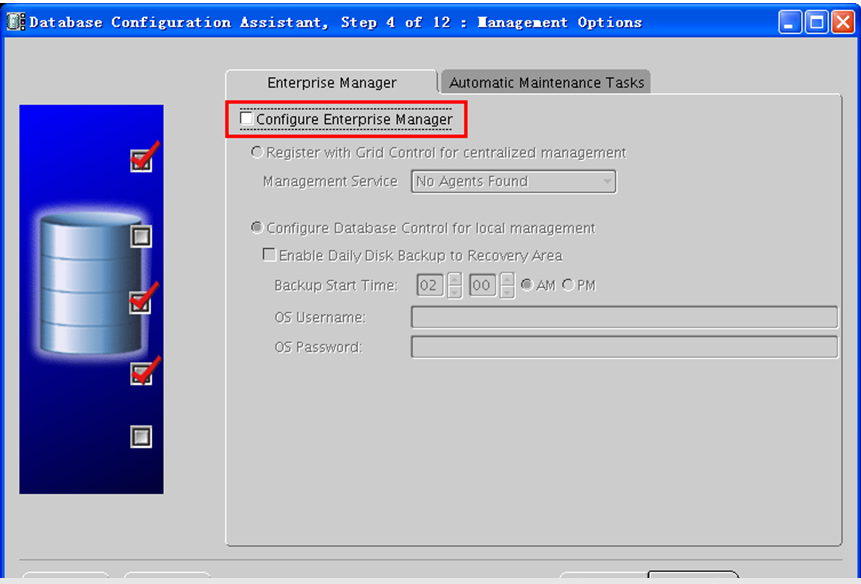Check the Configure Enterprise Manager checkbox
The width and height of the screenshot is (861, 584).
click(x=247, y=119)
